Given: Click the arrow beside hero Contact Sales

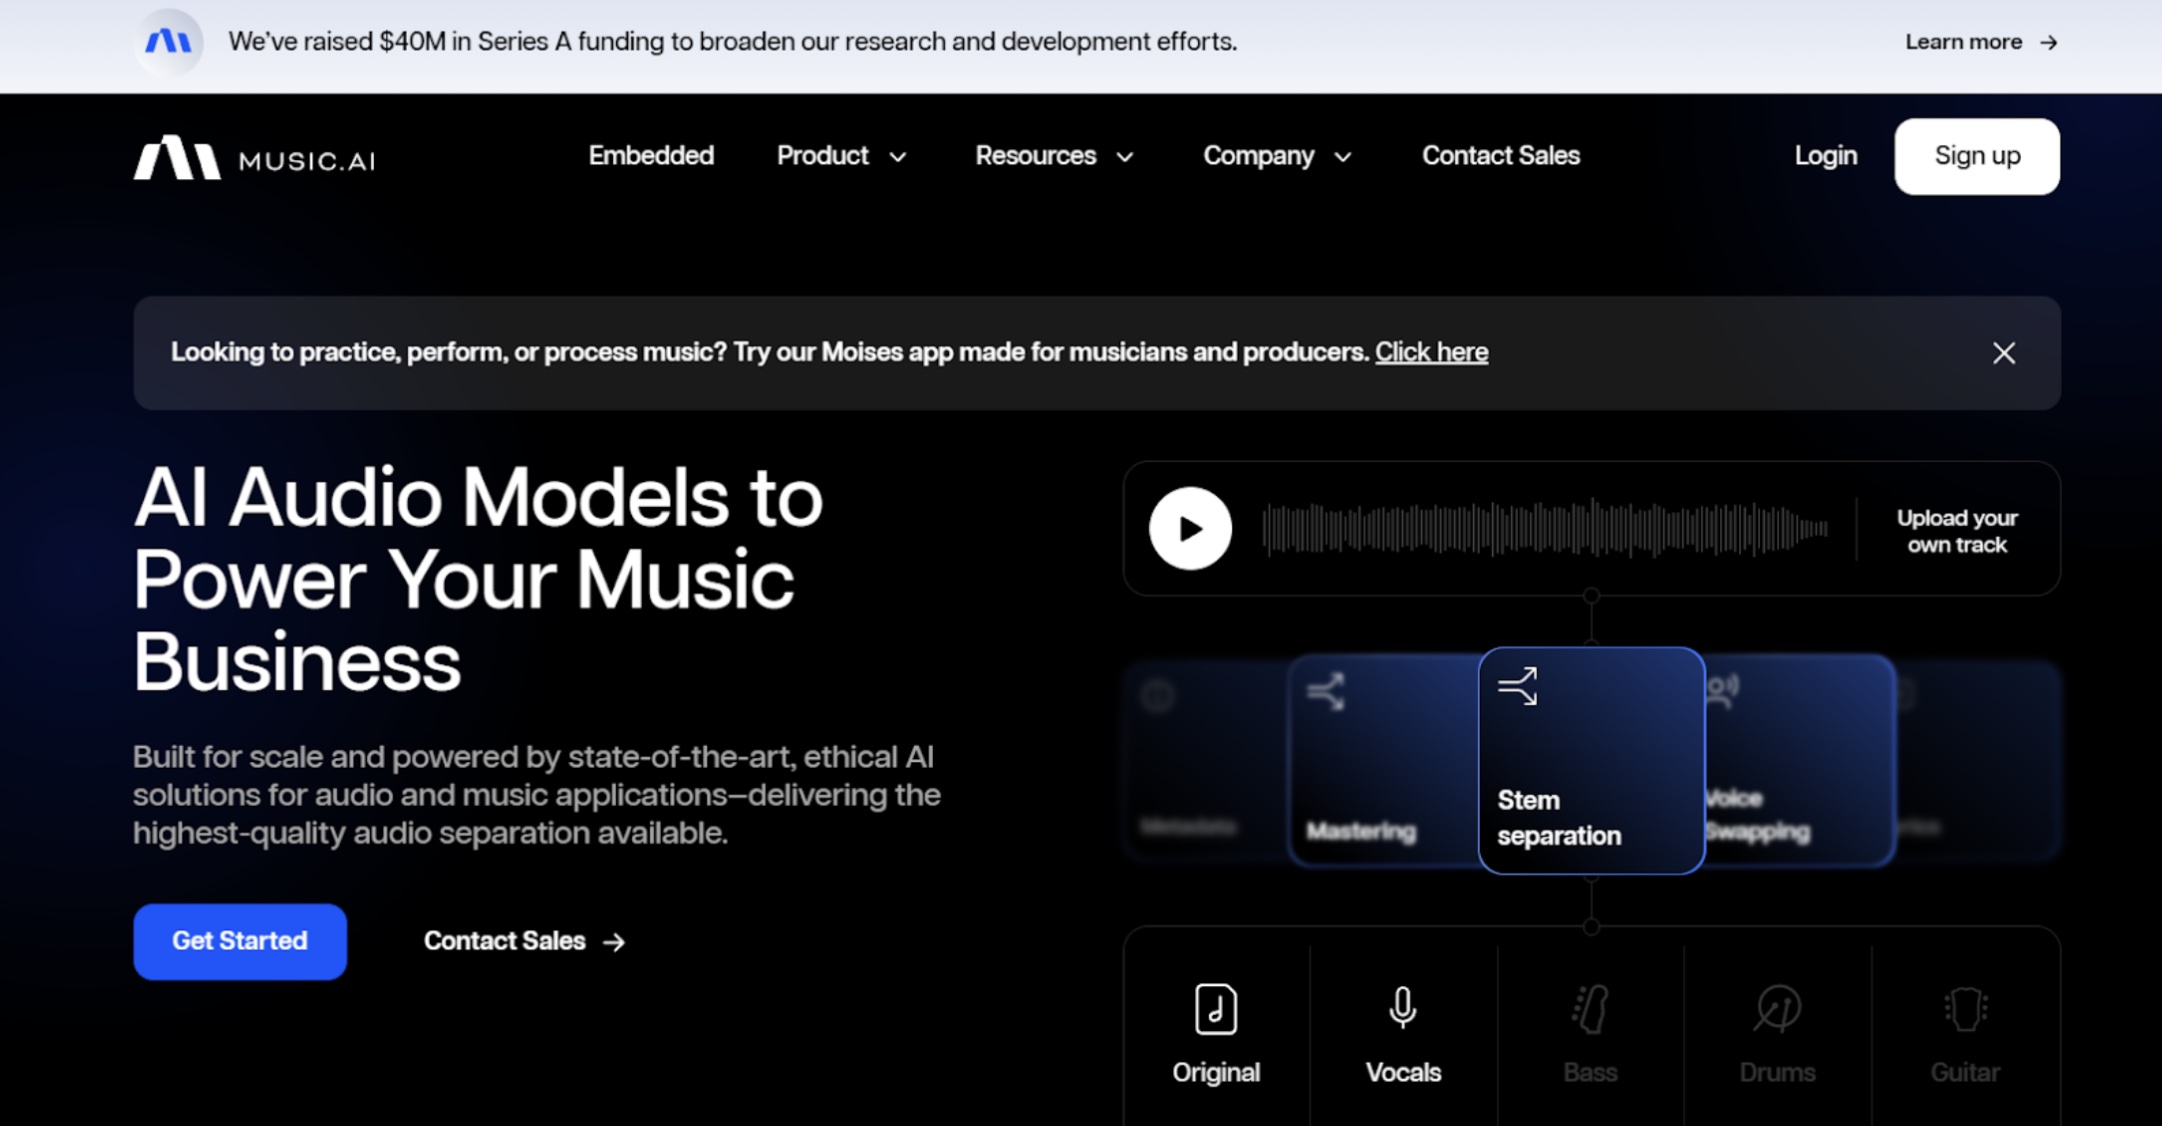Looking at the screenshot, I should (x=614, y=942).
